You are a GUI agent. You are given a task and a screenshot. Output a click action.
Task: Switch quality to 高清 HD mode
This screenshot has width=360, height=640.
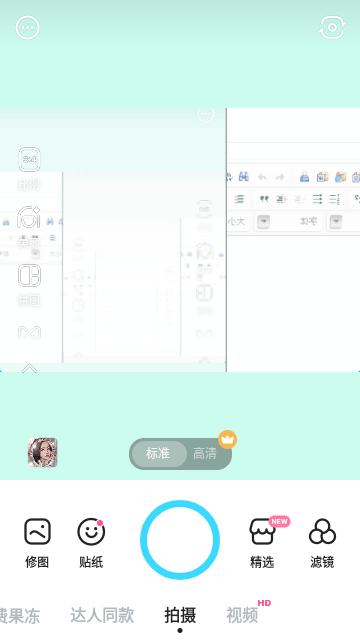pos(205,453)
